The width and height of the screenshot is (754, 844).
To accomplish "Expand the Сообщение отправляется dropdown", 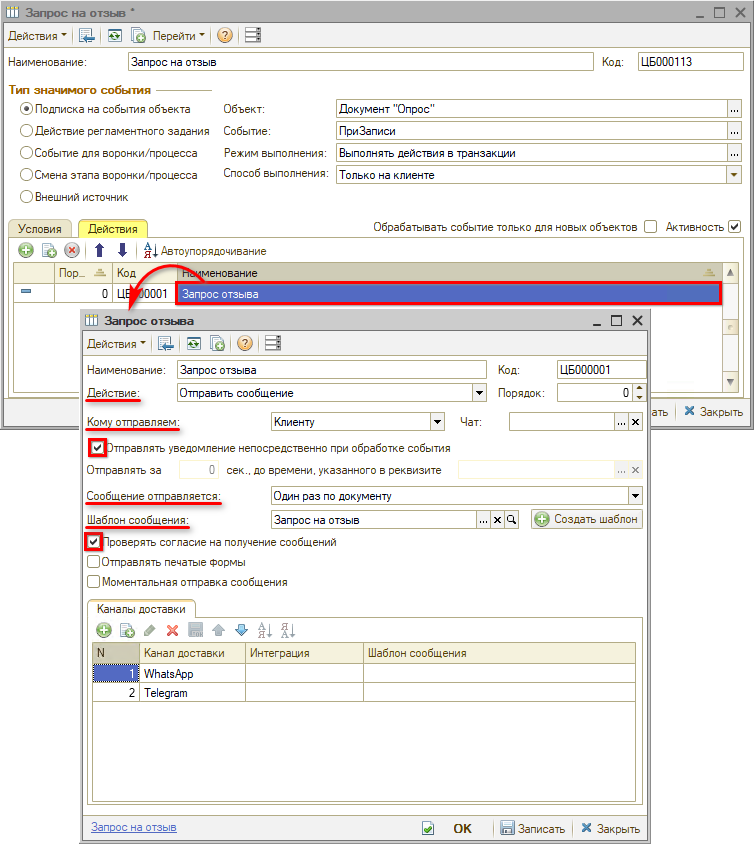I will point(635,496).
